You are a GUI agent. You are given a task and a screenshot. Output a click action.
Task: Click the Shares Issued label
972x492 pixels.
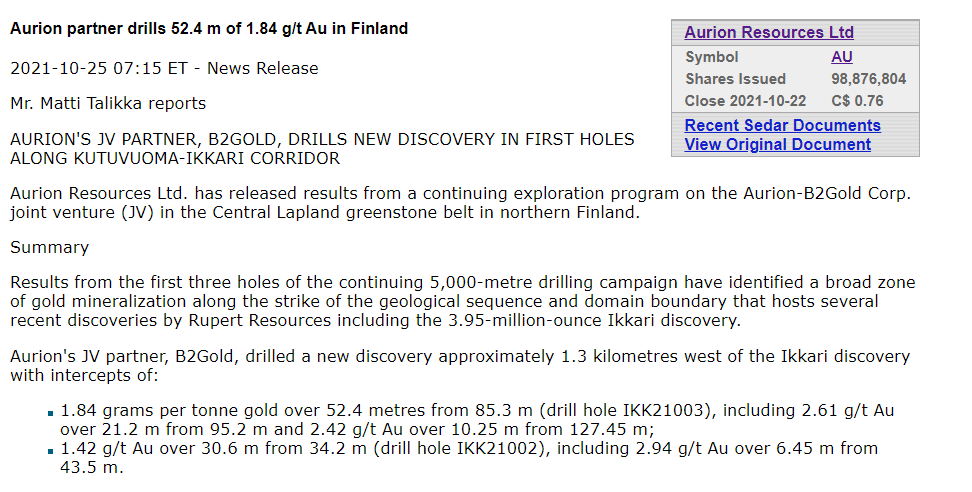click(735, 79)
